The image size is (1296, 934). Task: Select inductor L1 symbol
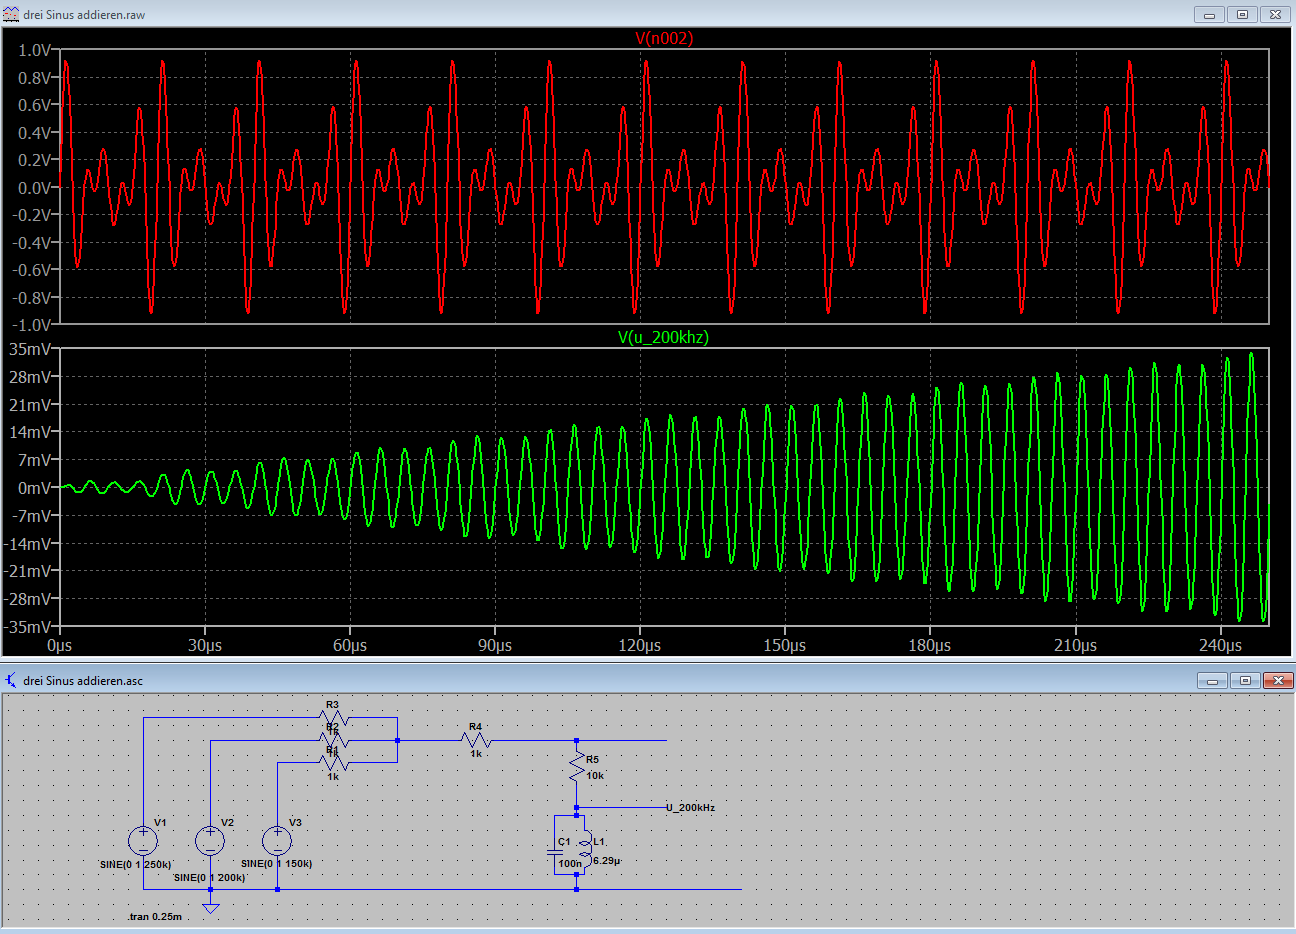click(585, 849)
